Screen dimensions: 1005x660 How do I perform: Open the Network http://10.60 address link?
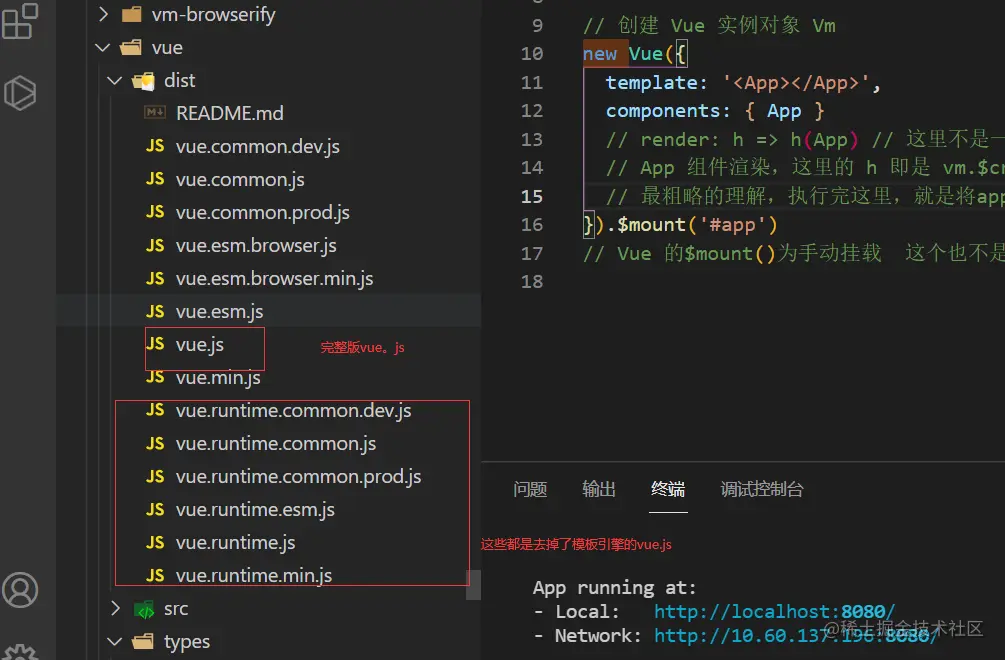click(x=795, y=636)
